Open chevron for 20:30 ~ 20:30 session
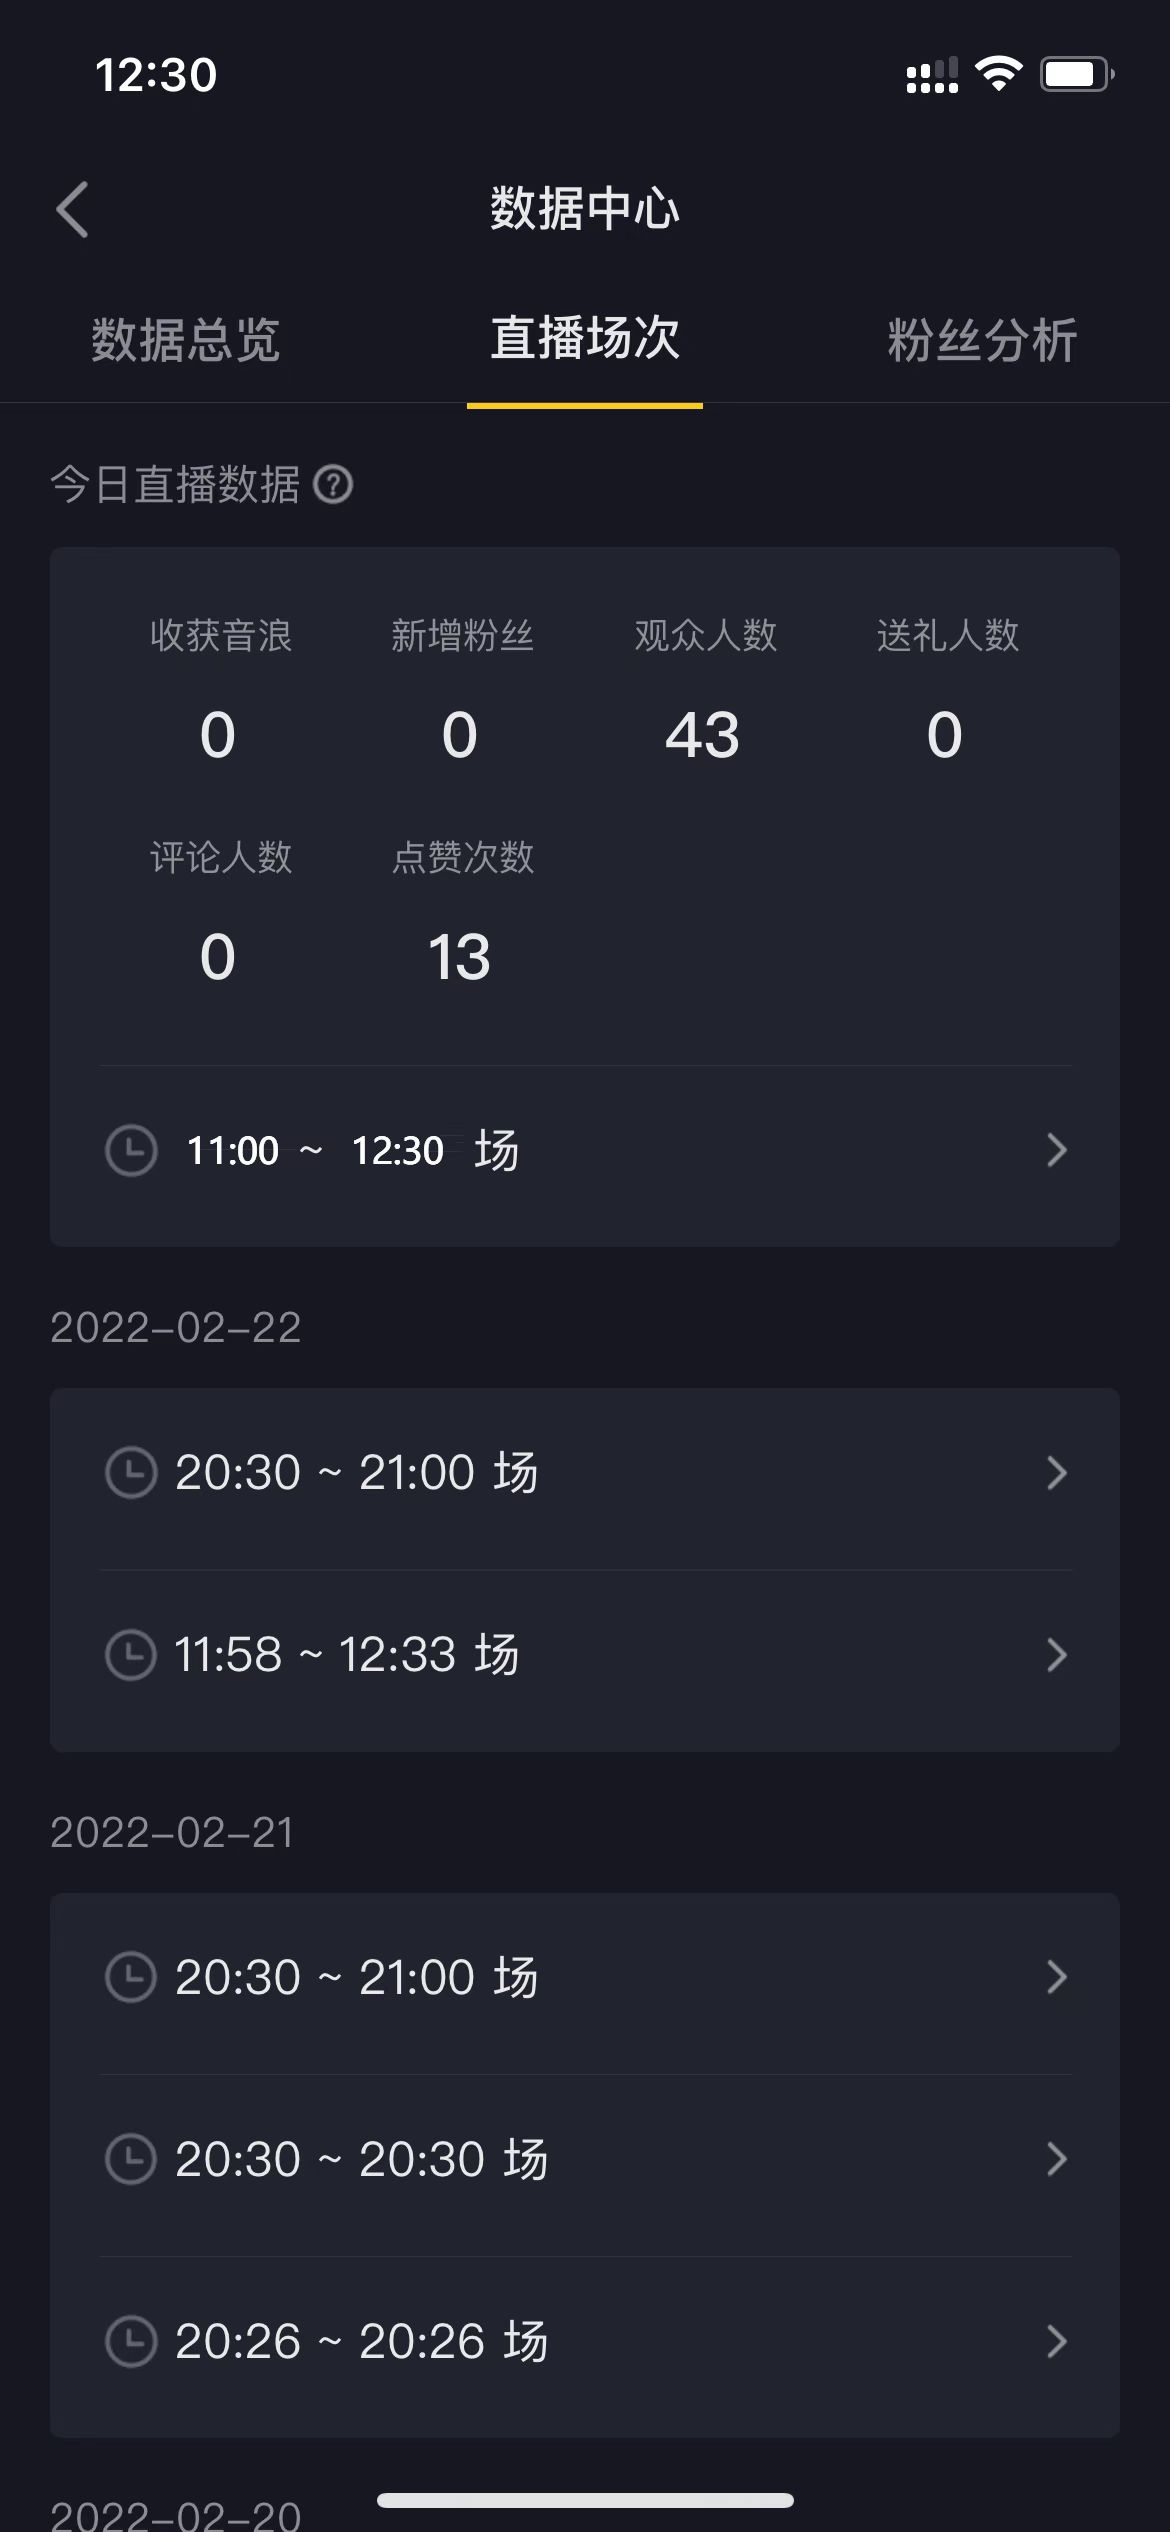The width and height of the screenshot is (1170, 2532). [1056, 2159]
